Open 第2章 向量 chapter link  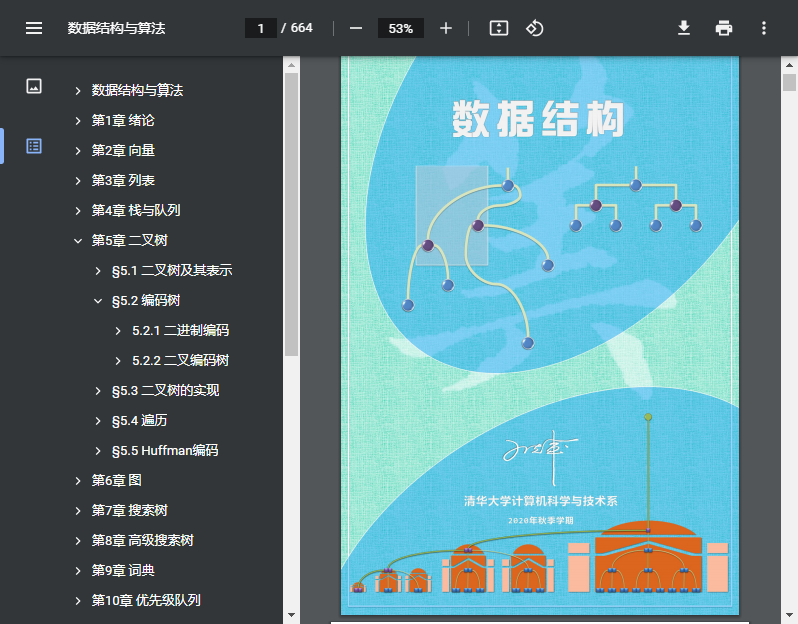coord(123,150)
